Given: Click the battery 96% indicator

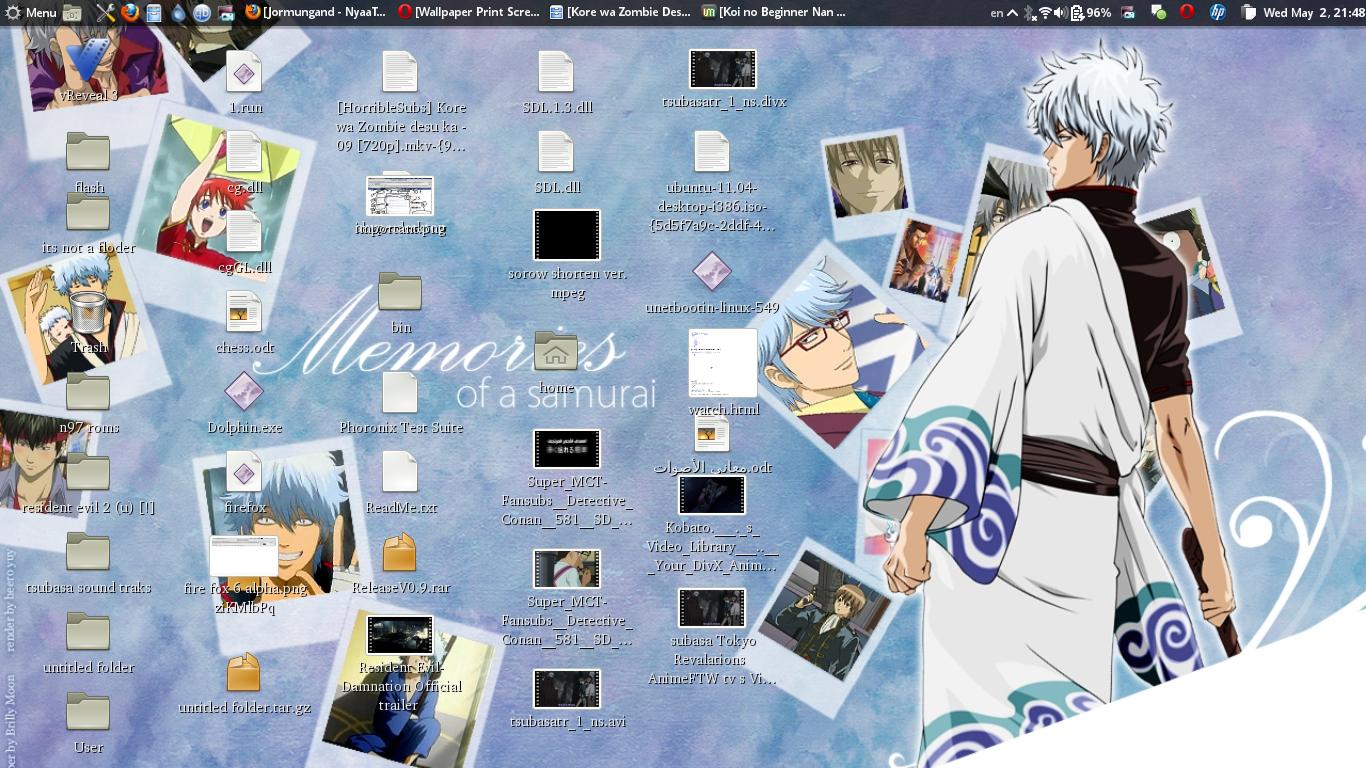Looking at the screenshot, I should click(x=1091, y=13).
